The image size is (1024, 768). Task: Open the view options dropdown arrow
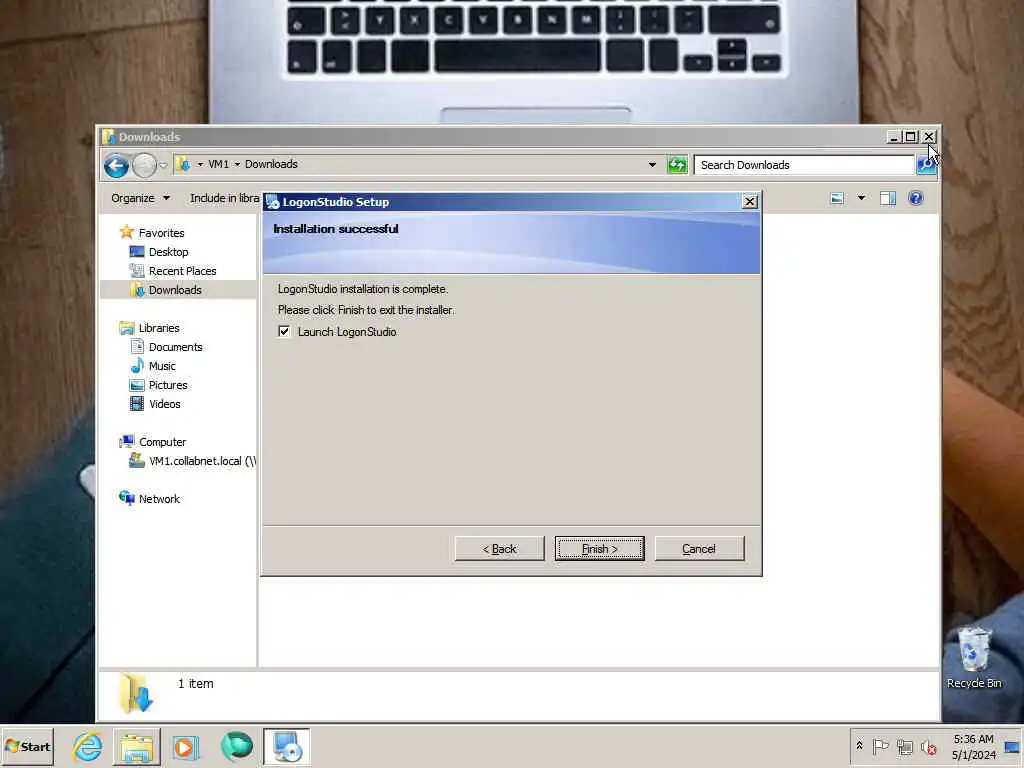coord(861,198)
